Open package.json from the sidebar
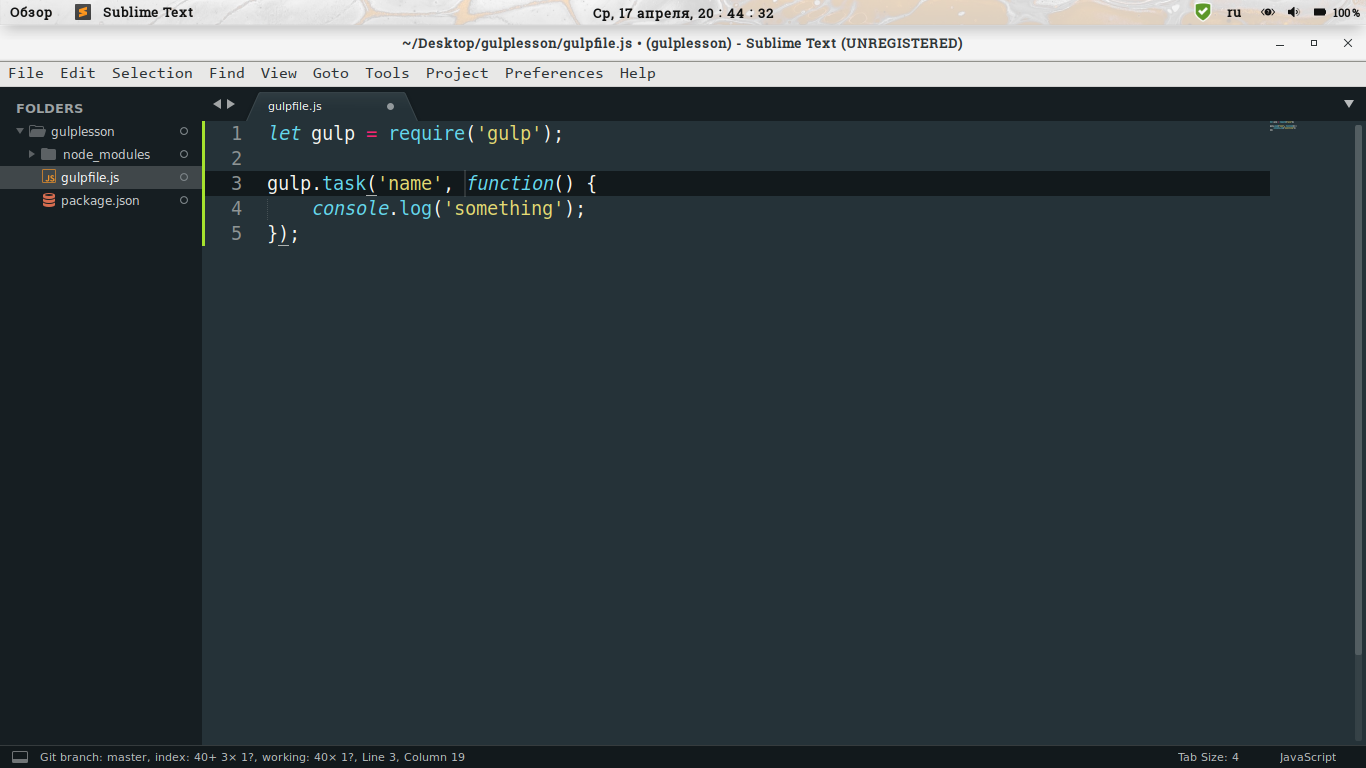1366x768 pixels. (x=101, y=200)
